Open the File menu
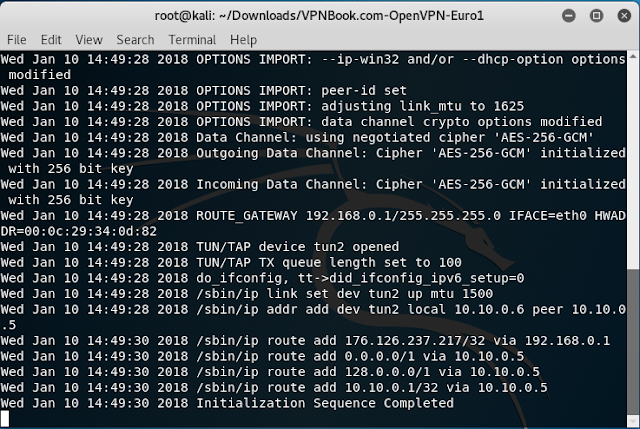The height and width of the screenshot is (429, 640). [17, 40]
